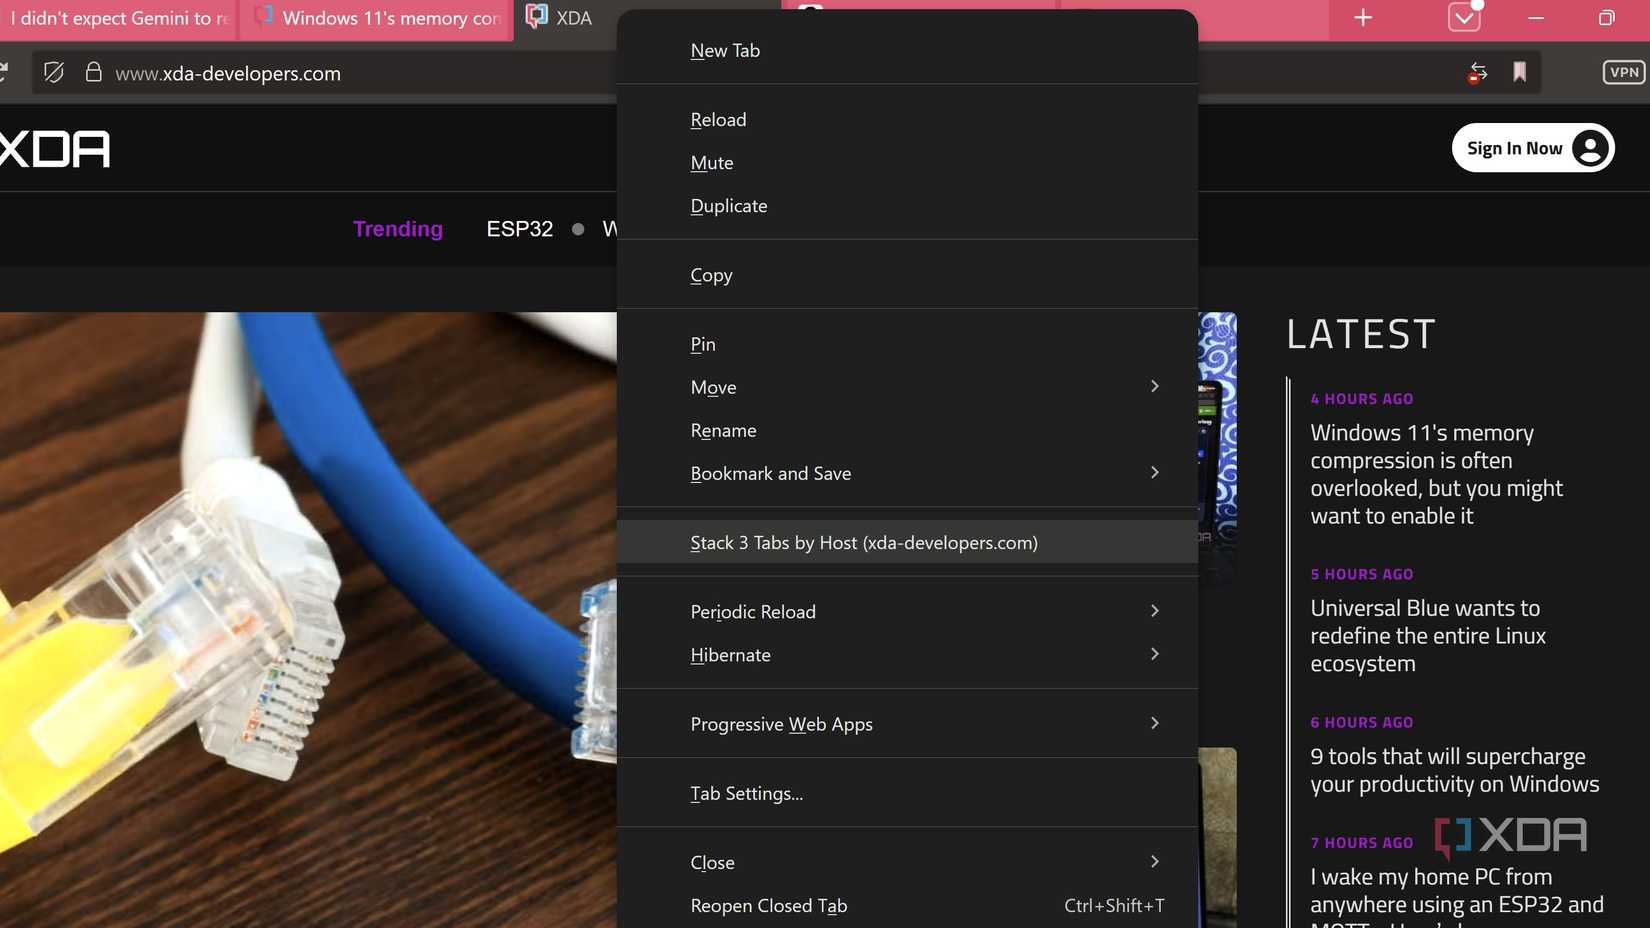The image size is (1650, 928).
Task: Click the site lock security icon
Action: pyautogui.click(x=93, y=72)
